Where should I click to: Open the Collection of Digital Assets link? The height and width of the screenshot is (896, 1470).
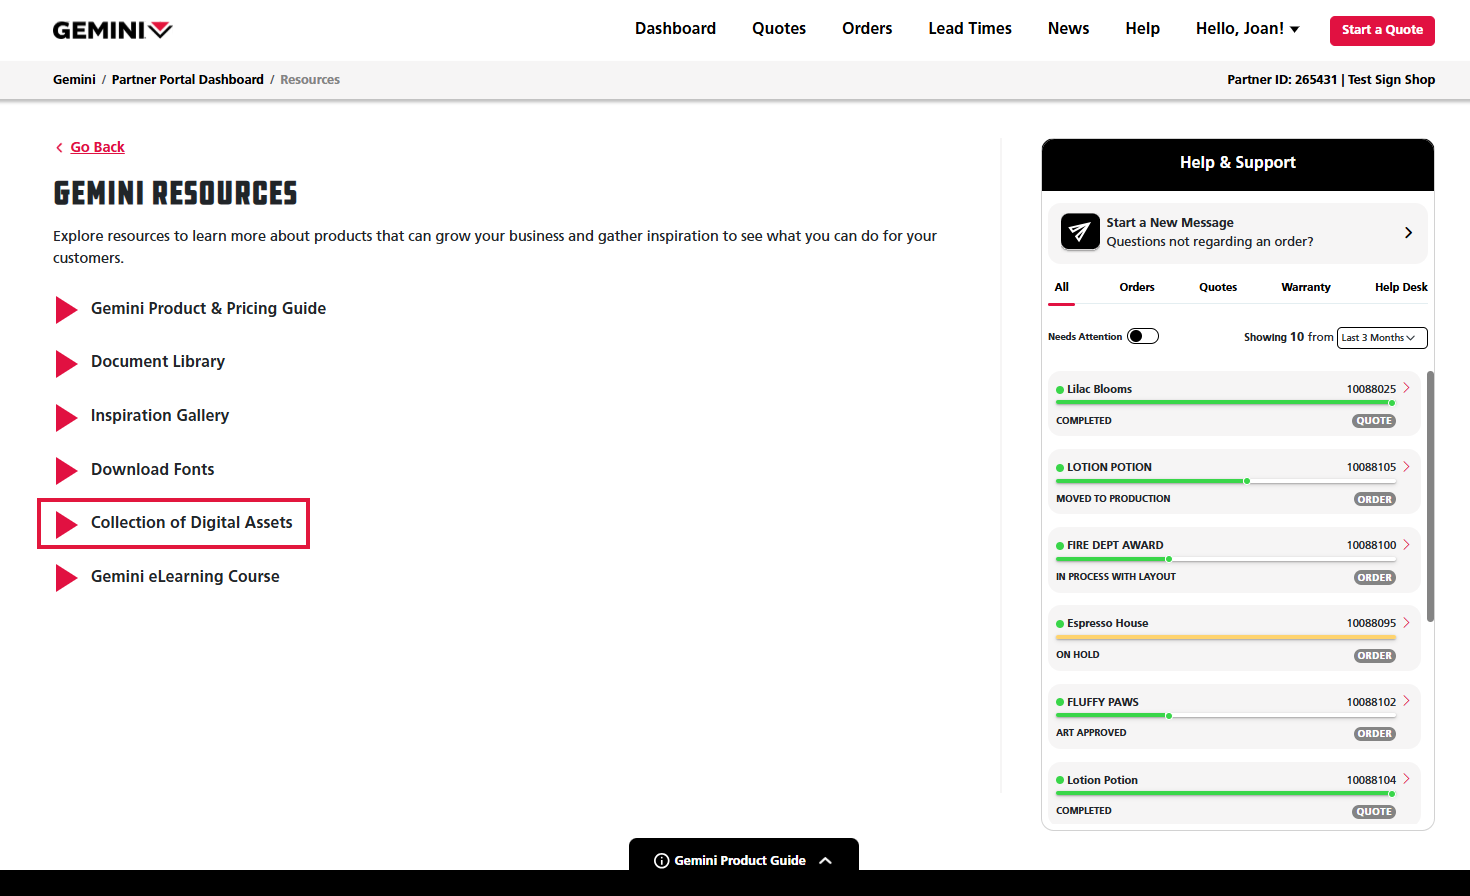tap(191, 523)
